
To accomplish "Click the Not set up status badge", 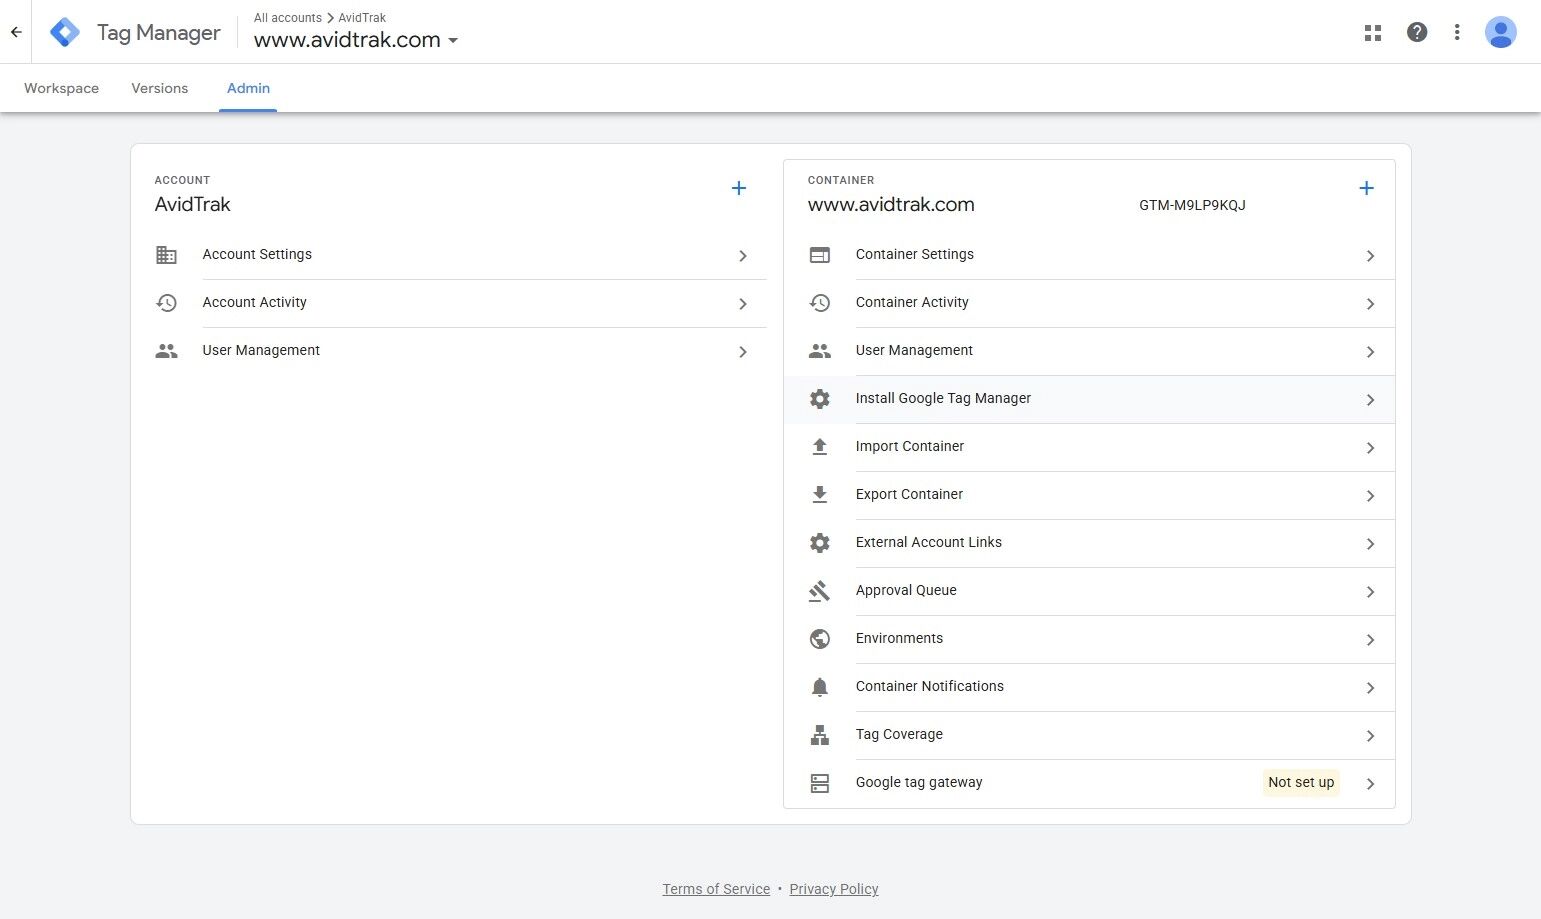I will pos(1301,782).
